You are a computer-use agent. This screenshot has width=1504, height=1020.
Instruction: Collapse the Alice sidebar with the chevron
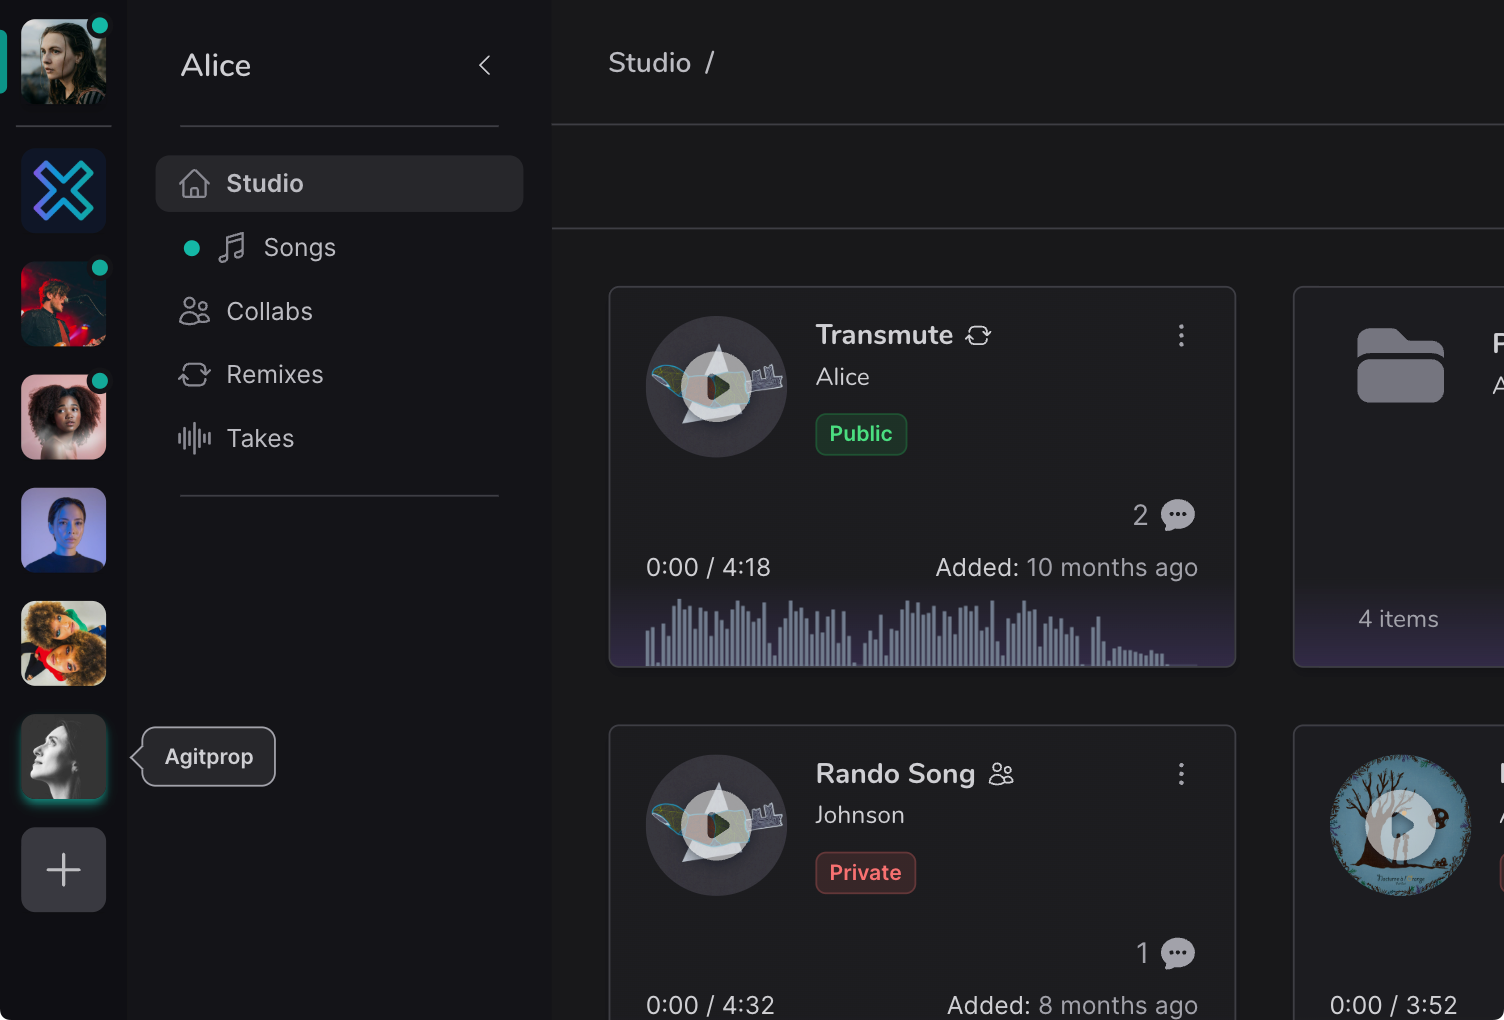484,65
